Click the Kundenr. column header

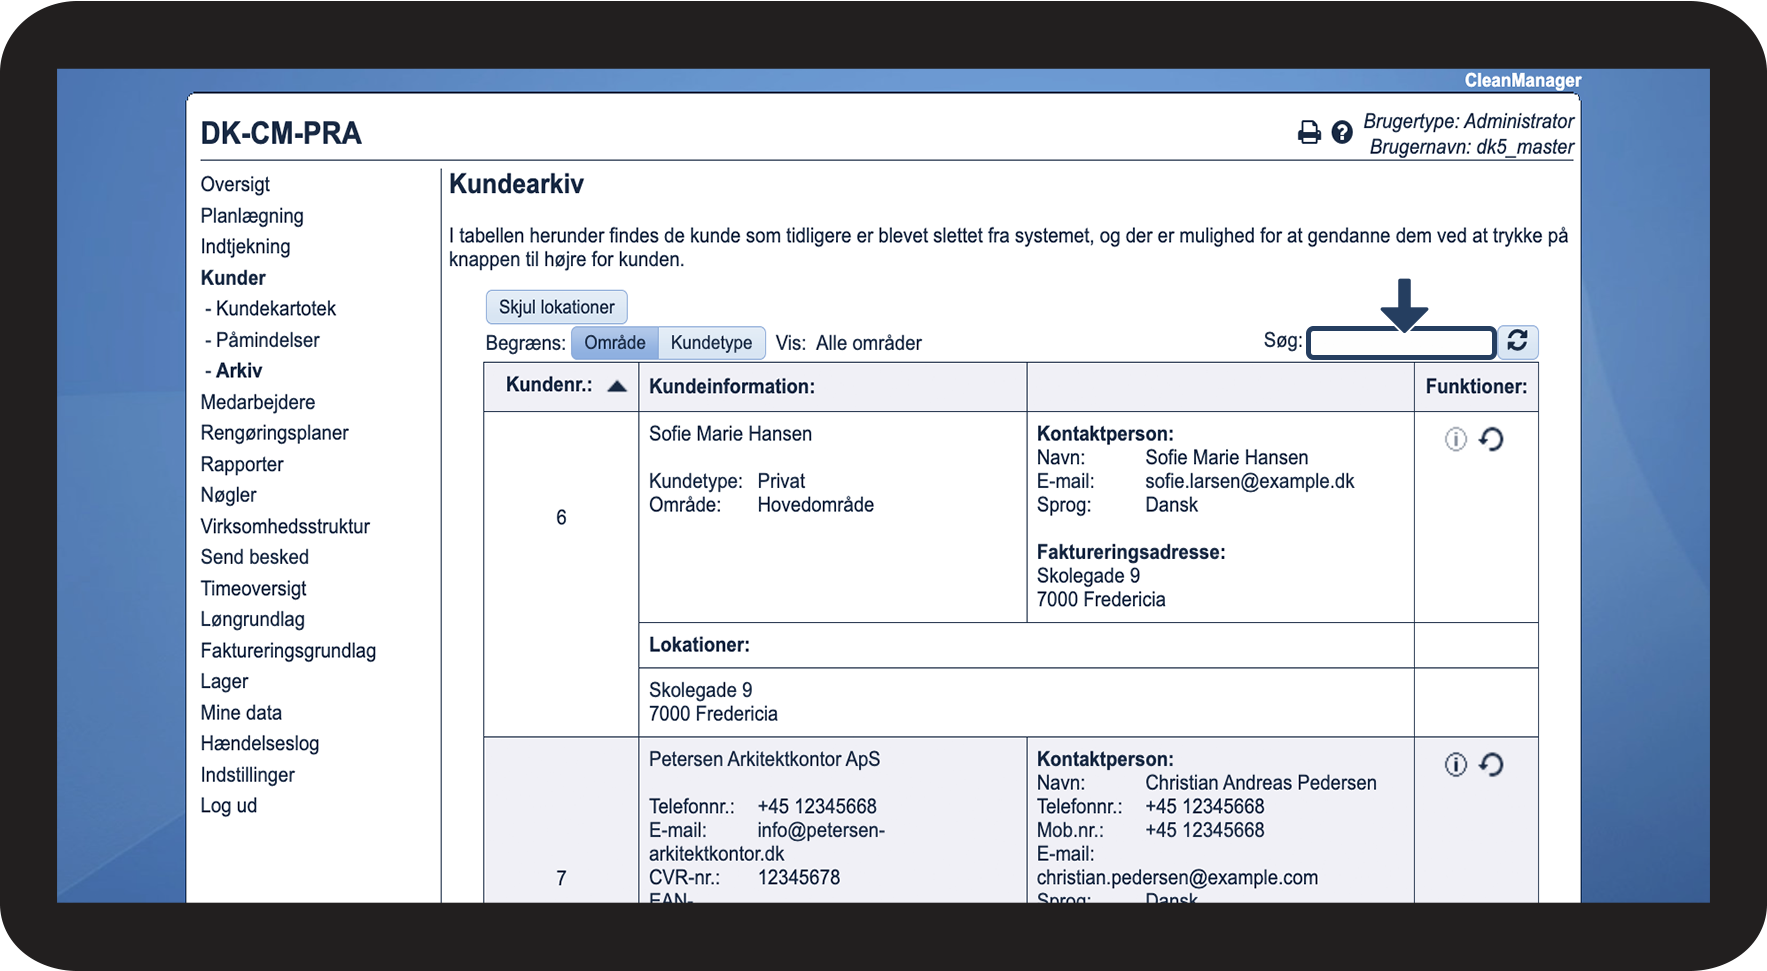click(x=549, y=386)
